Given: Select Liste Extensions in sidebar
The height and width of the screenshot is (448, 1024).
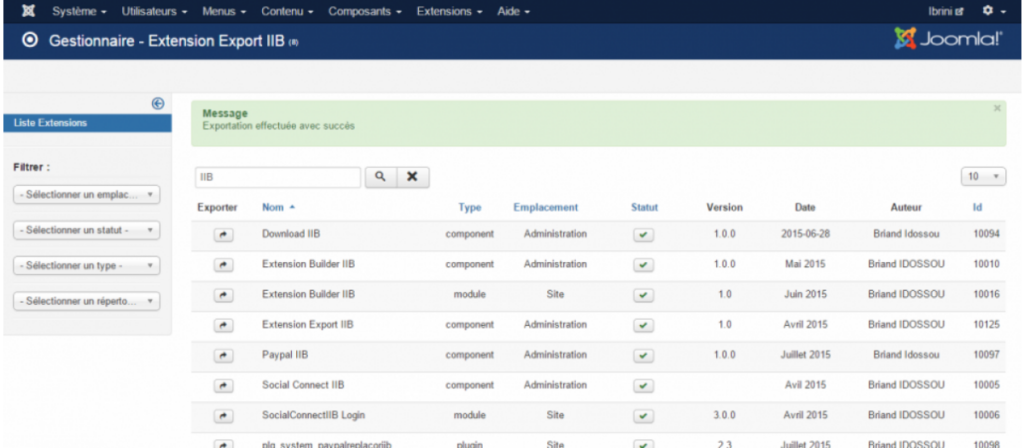Looking at the screenshot, I should point(88,123).
